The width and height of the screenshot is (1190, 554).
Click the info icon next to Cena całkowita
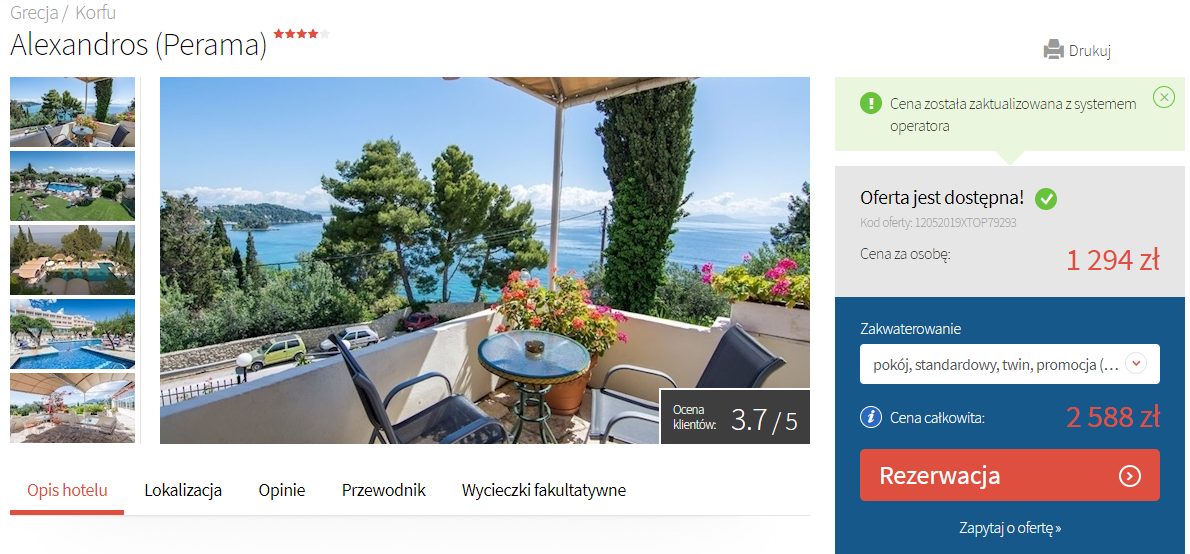870,417
